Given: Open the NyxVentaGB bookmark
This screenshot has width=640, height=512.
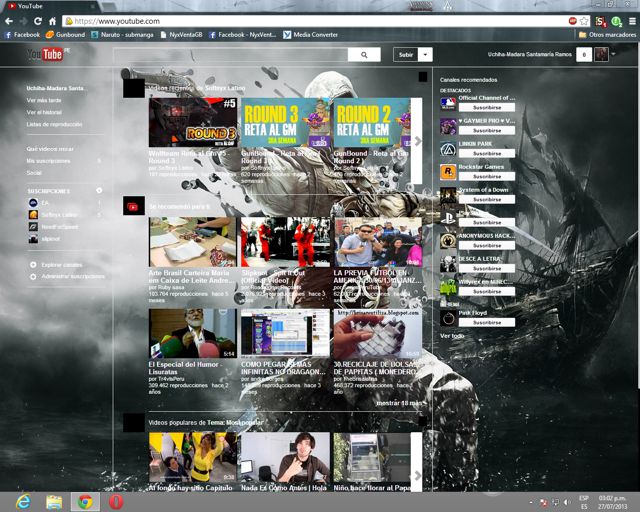Looking at the screenshot, I should 182,35.
